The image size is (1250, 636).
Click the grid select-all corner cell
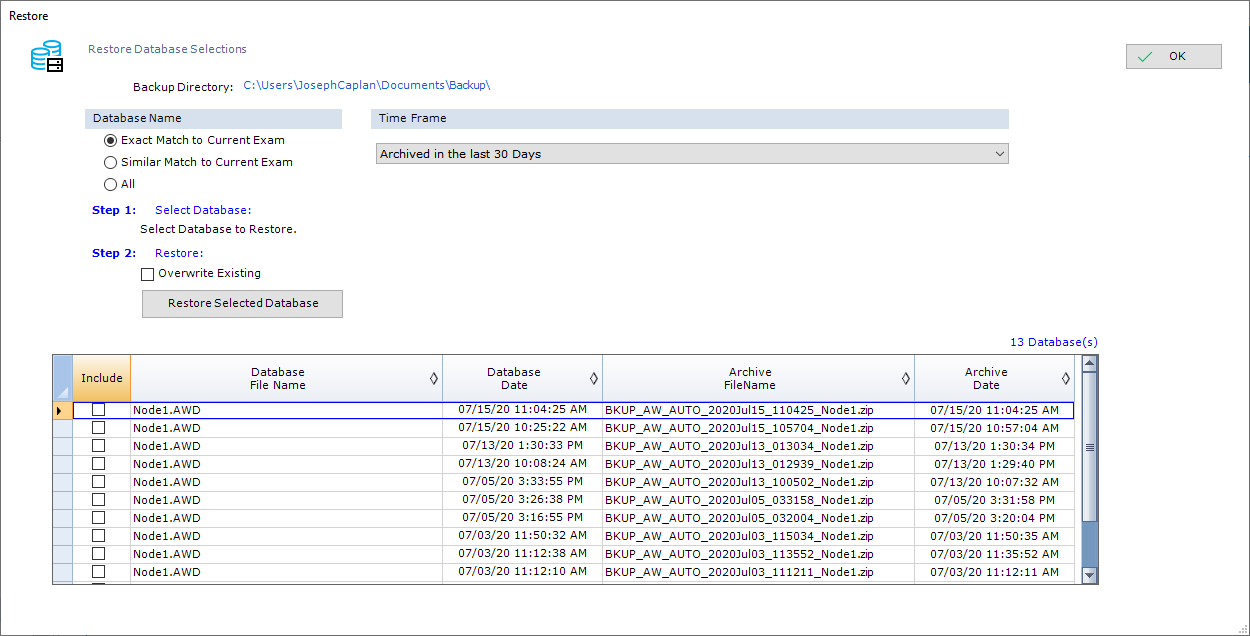(62, 378)
